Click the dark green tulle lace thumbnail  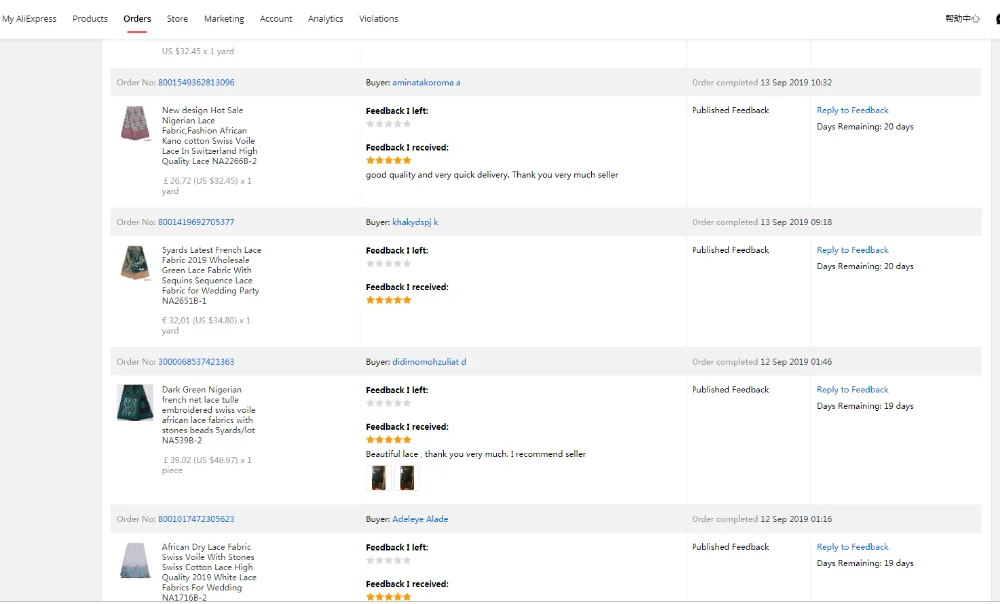pyautogui.click(x=135, y=403)
